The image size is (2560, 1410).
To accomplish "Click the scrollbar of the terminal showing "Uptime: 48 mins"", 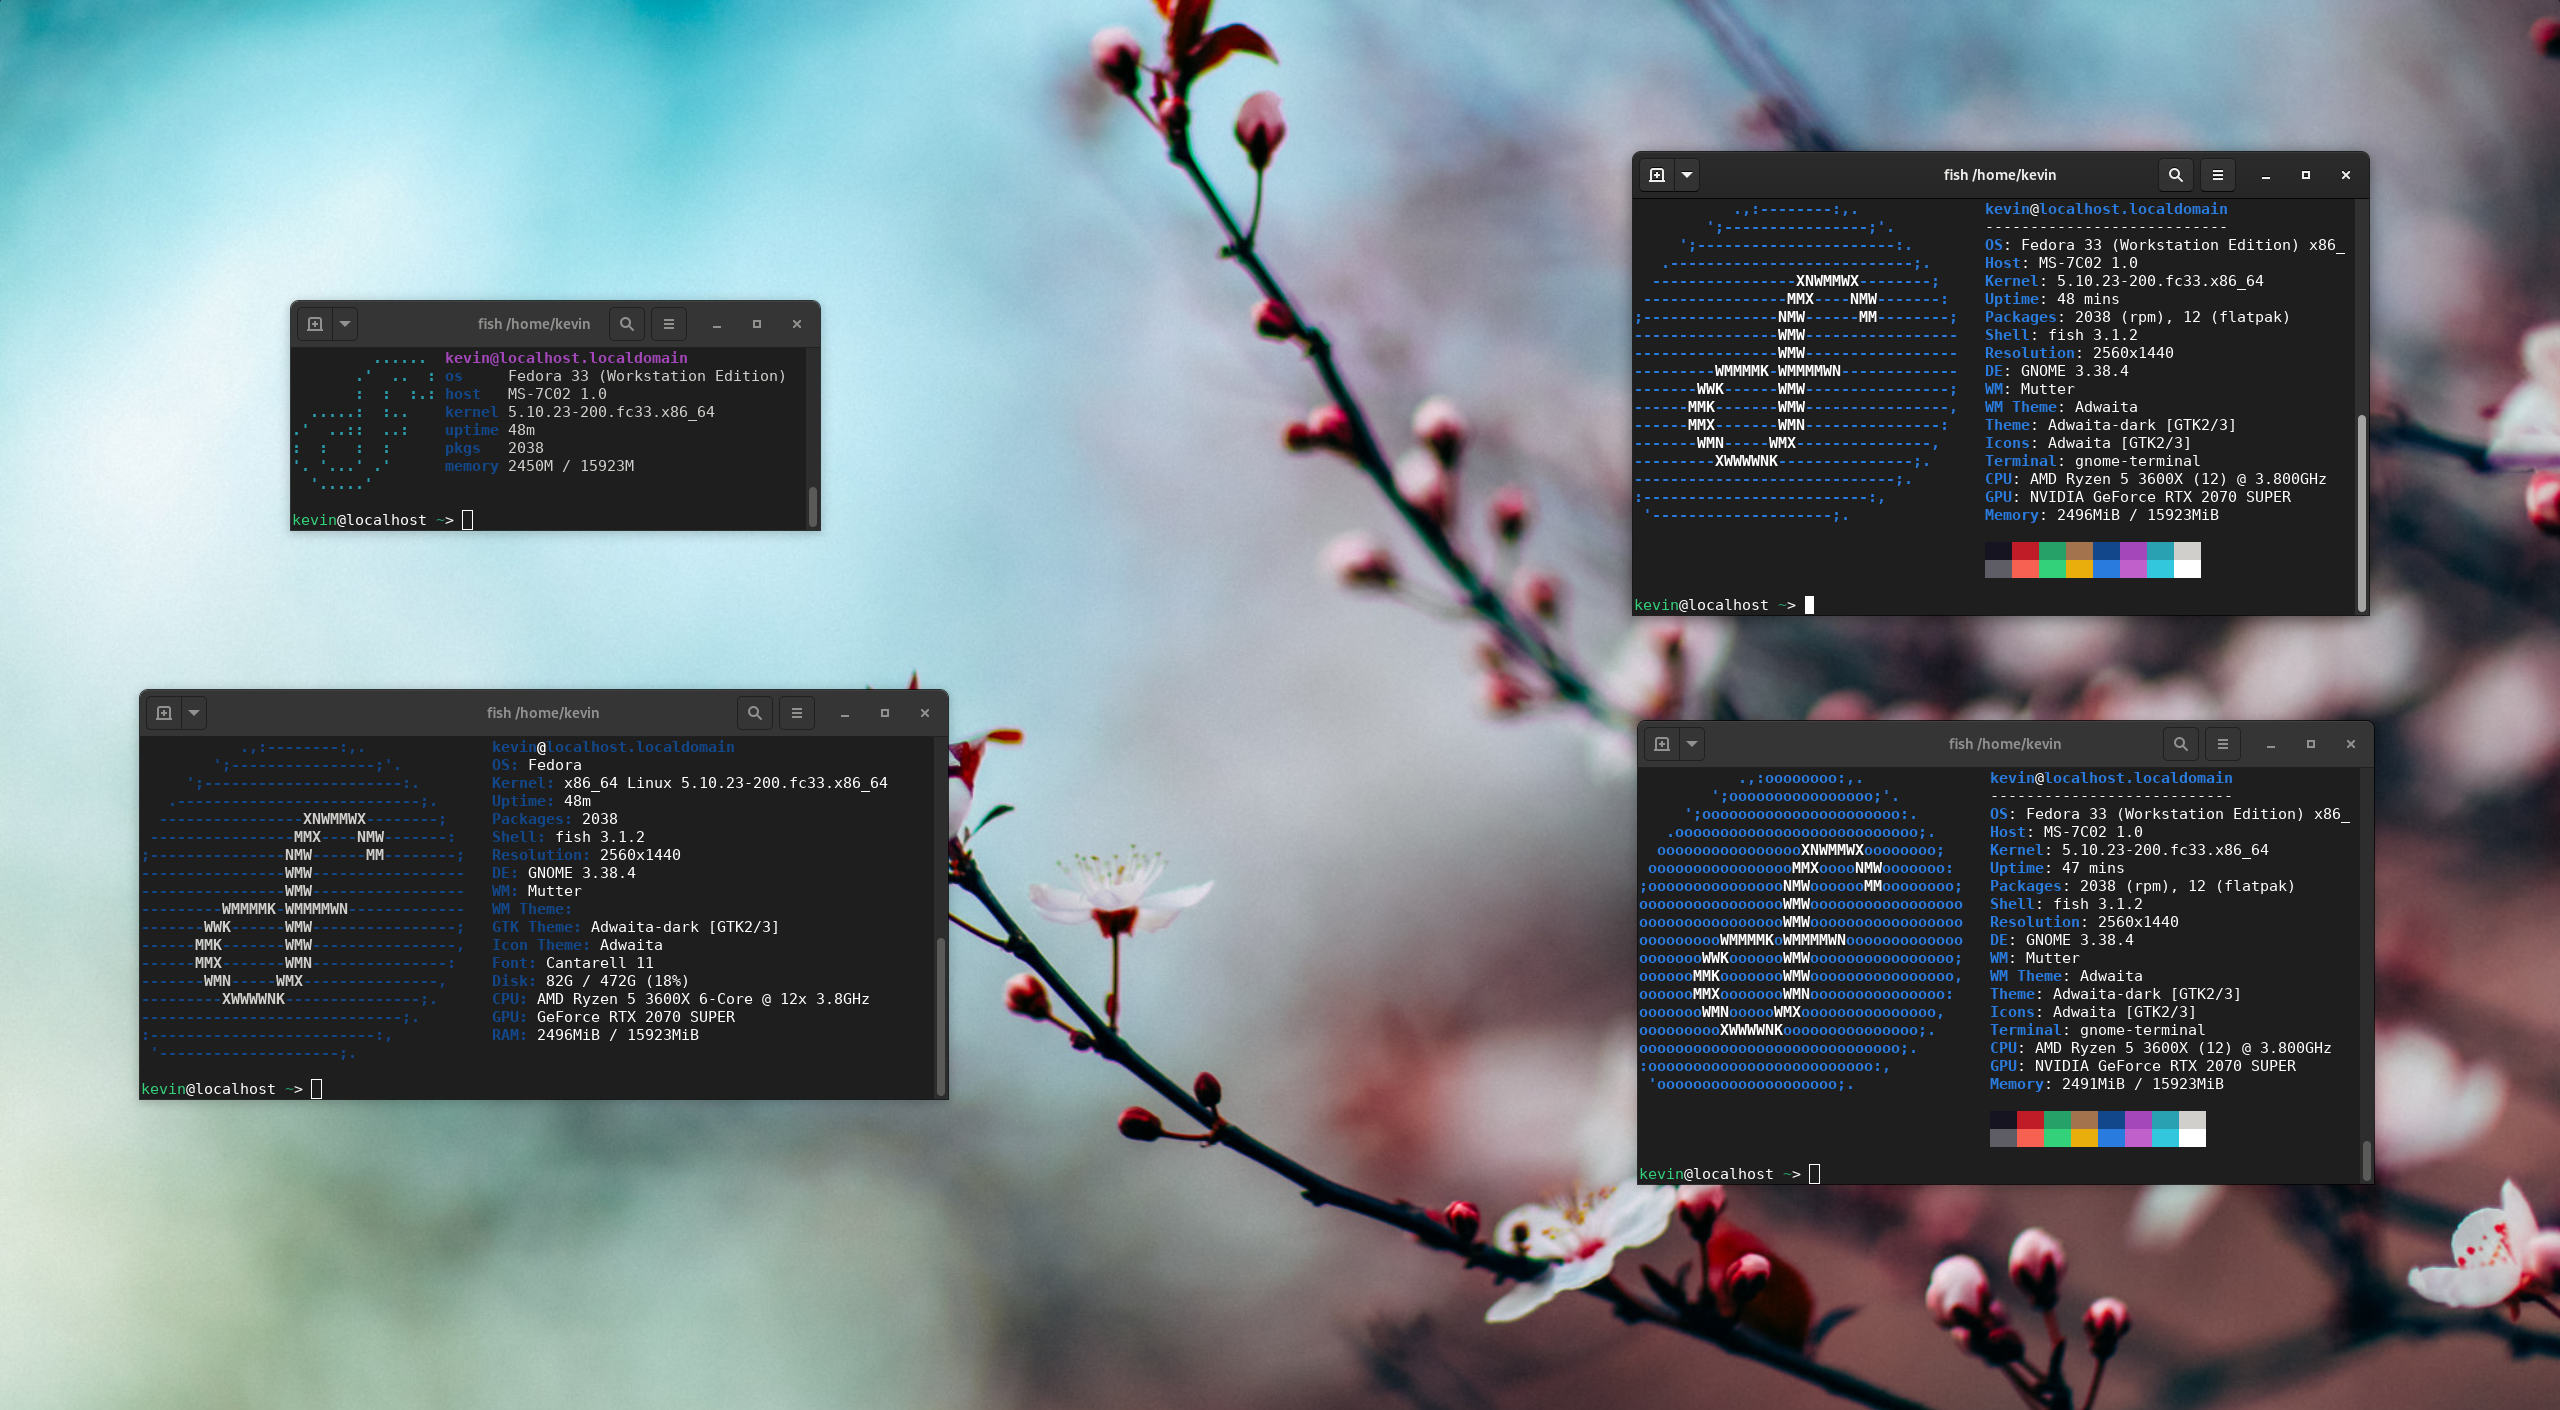I will tap(2362, 511).
